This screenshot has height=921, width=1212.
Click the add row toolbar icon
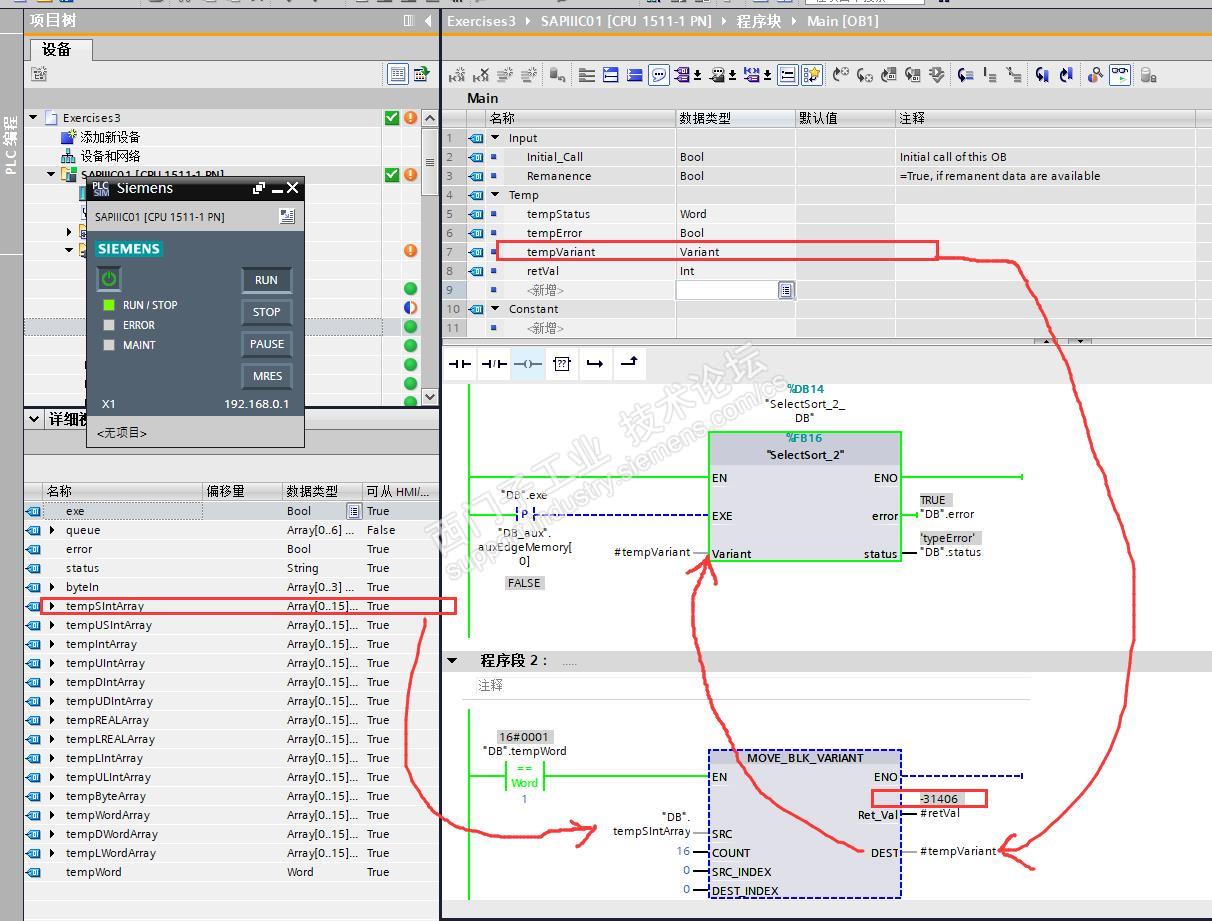point(529,75)
